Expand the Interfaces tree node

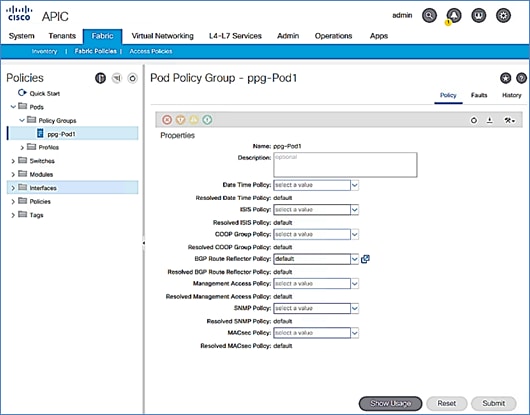coord(13,188)
